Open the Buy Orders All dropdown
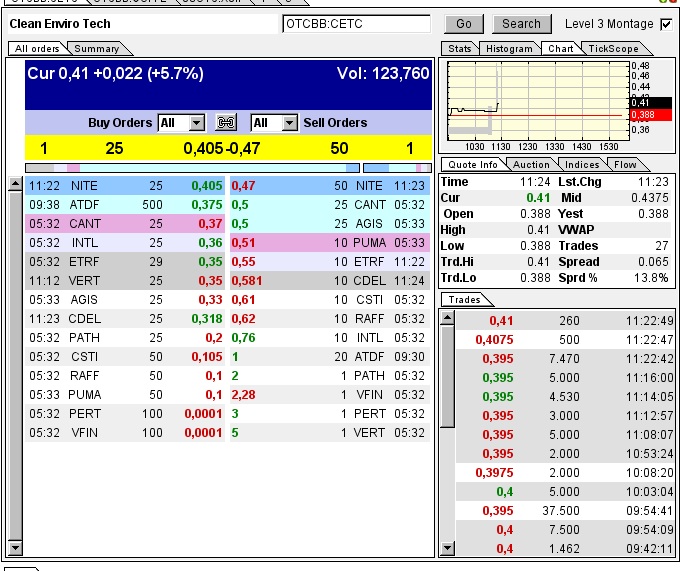Screen dimensions: 680x571 click(x=181, y=123)
